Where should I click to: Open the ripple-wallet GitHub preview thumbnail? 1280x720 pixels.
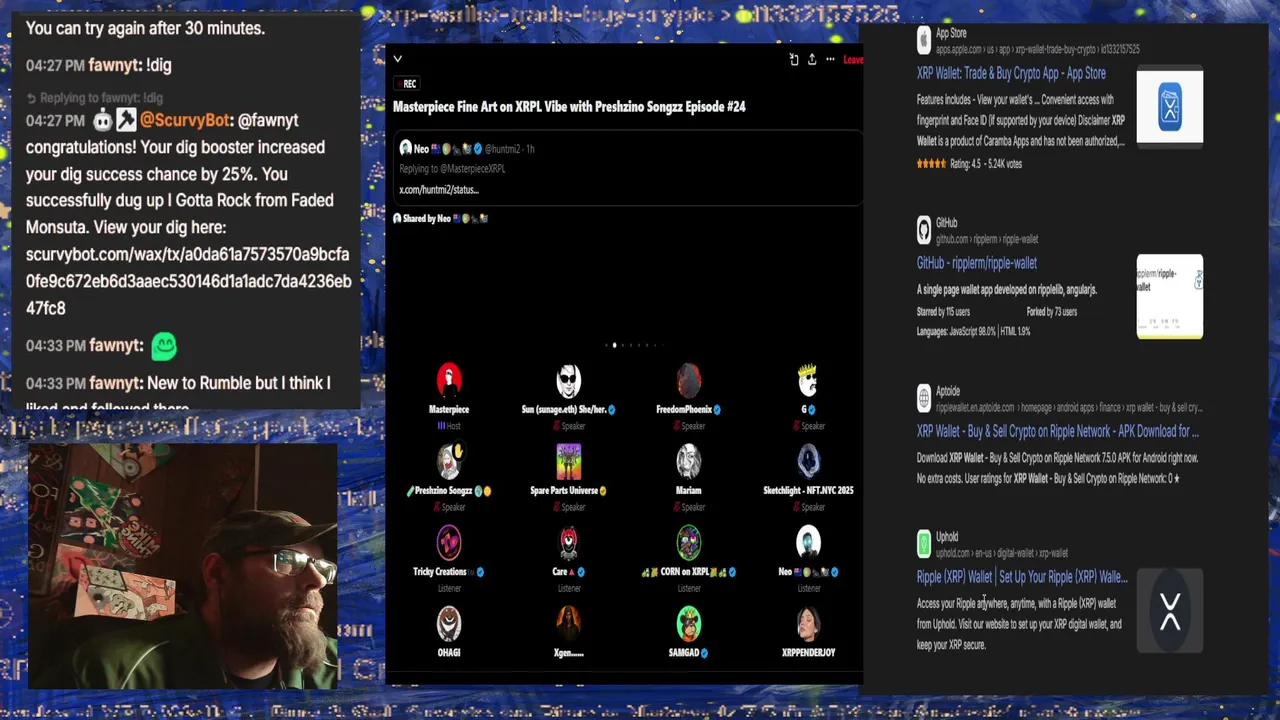[x=1170, y=296]
